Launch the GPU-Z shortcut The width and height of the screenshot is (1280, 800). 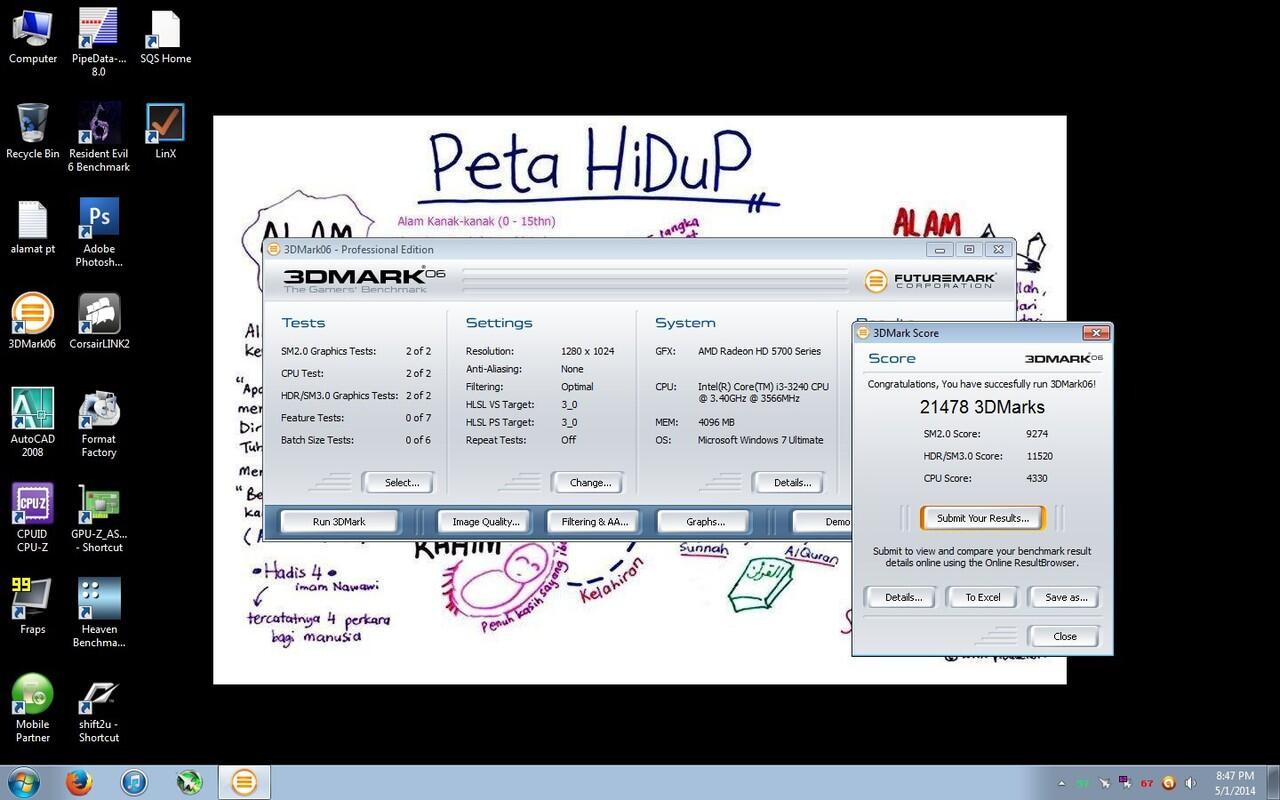coord(99,517)
